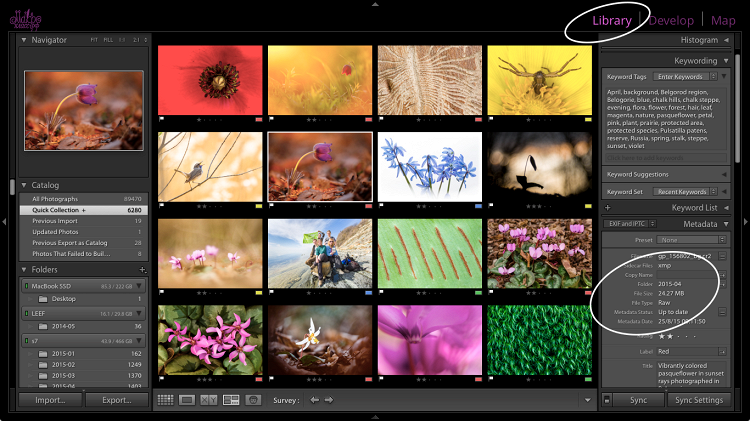Expand the Histogram panel

(726, 40)
